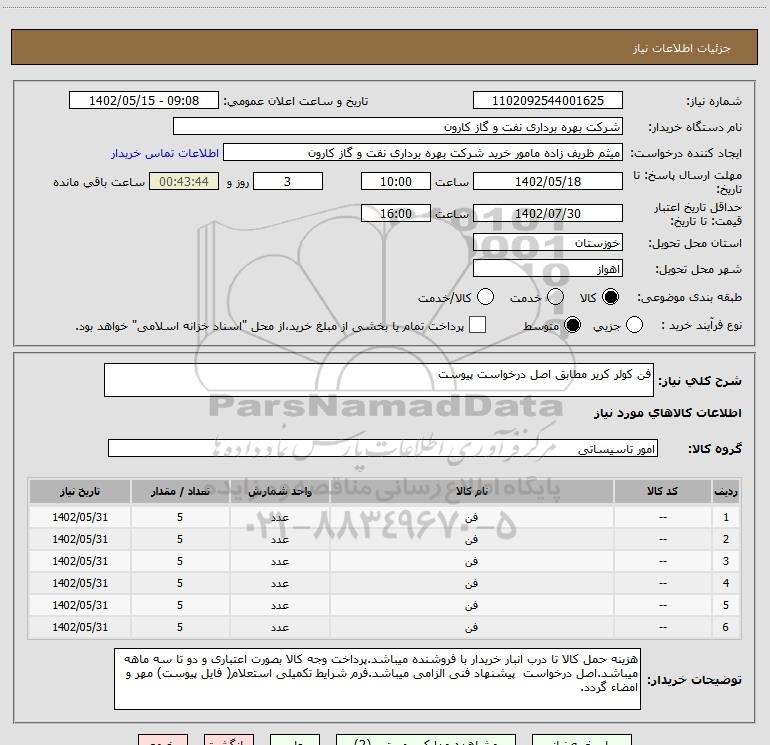Tick the اسناد خزانه اسلامی payment checkbox

click(x=477, y=325)
